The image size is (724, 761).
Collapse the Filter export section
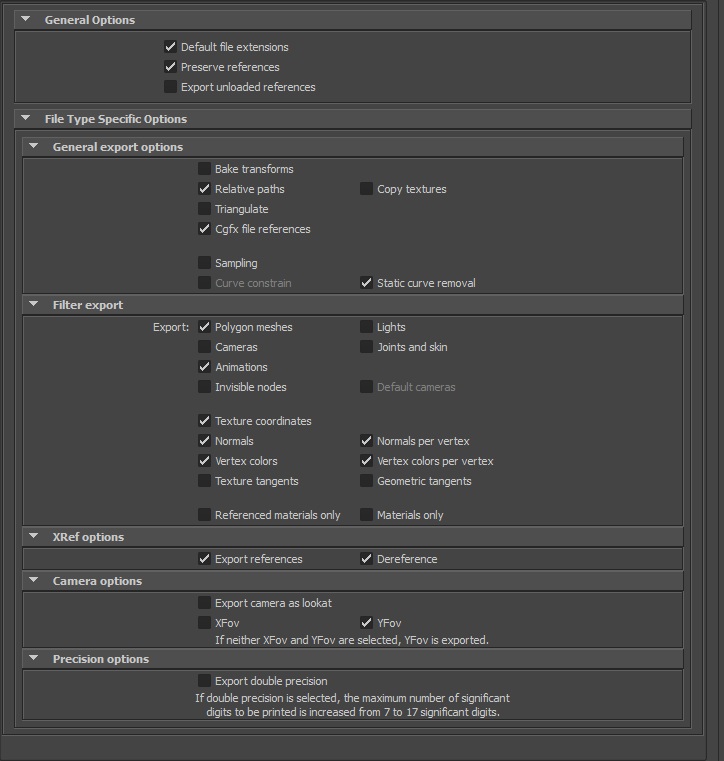click(x=33, y=305)
